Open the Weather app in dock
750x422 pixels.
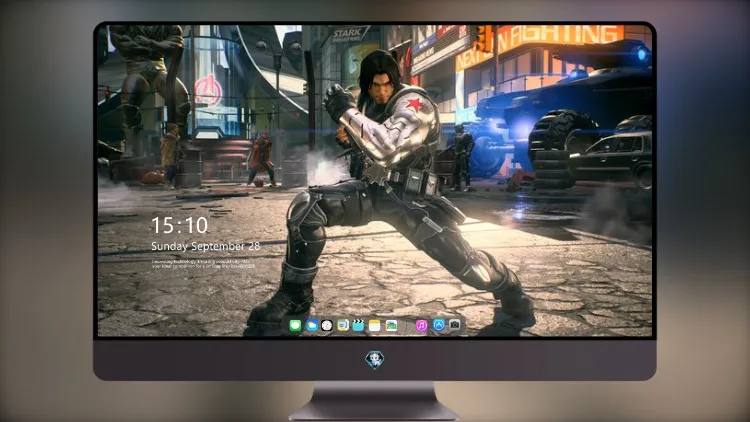311,325
